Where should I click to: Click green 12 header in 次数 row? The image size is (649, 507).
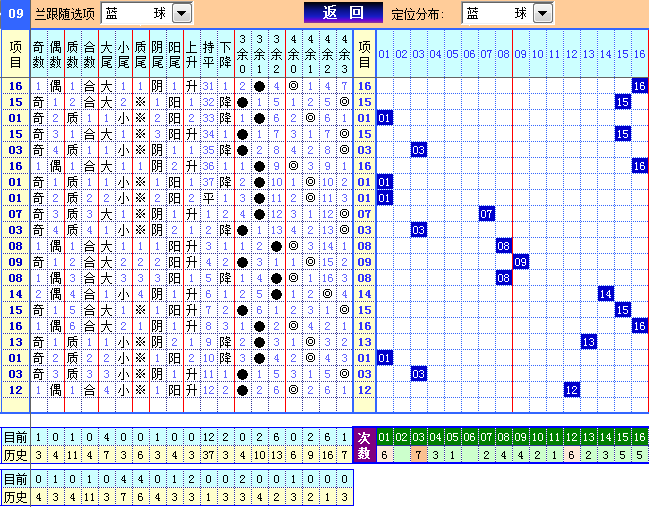click(x=572, y=437)
